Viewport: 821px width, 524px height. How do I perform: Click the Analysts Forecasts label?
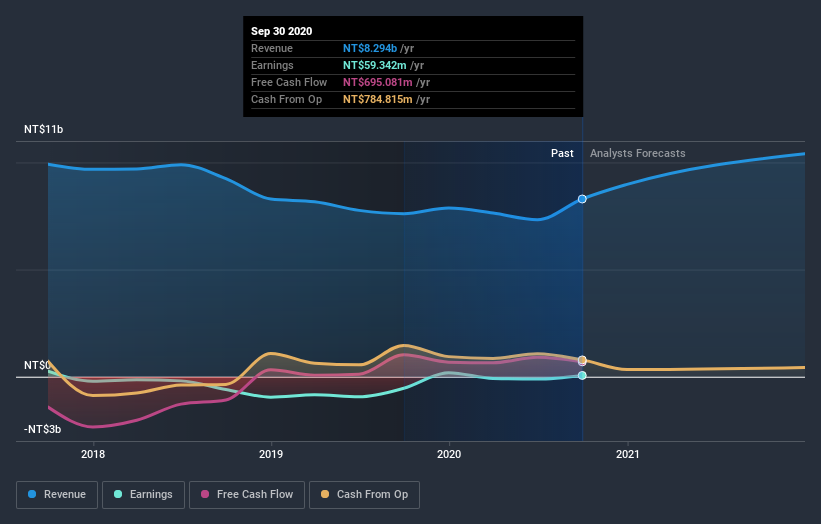click(x=637, y=153)
